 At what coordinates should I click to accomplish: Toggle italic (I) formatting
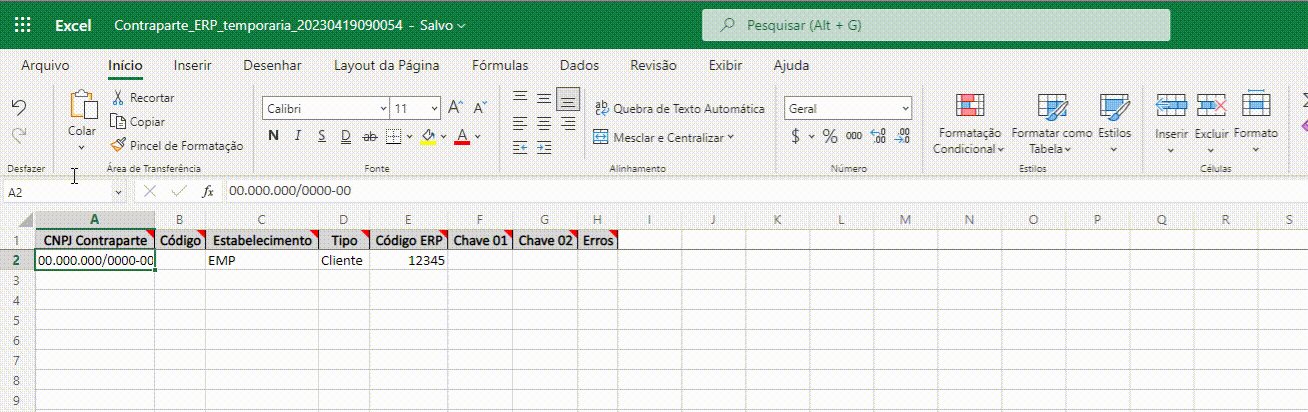tap(298, 136)
